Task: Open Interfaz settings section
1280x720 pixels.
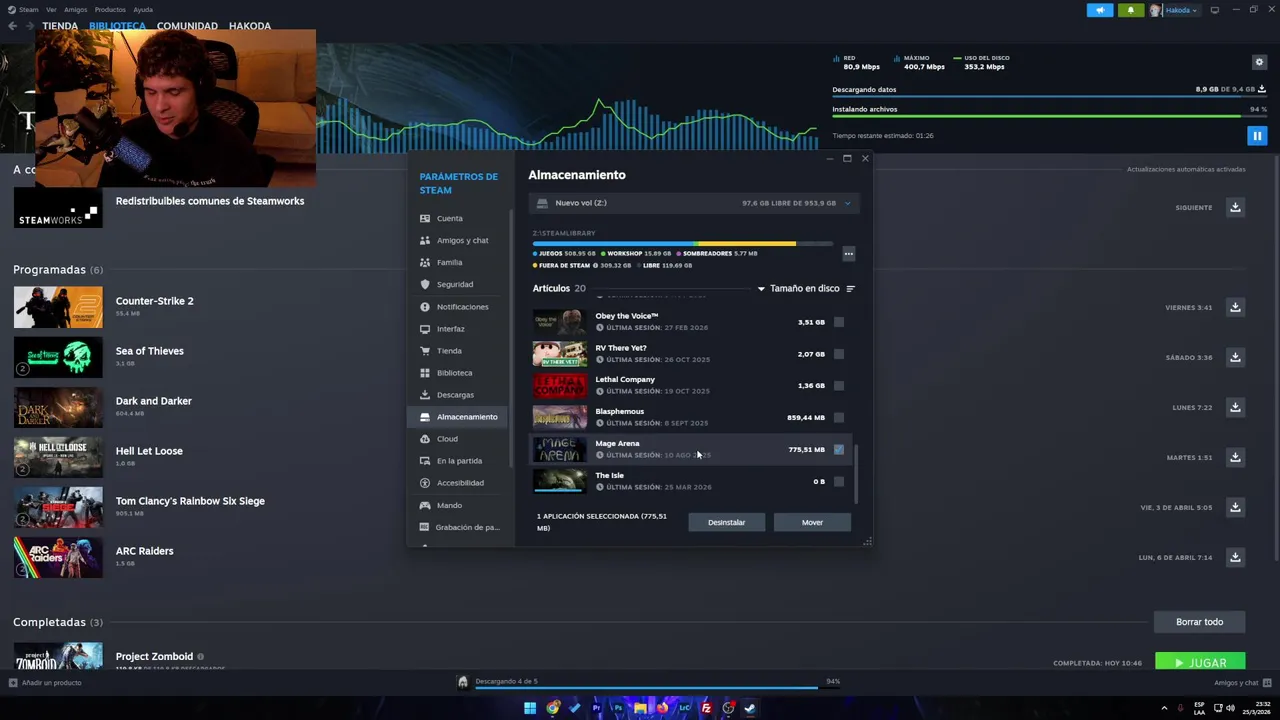Action: tap(460, 329)
